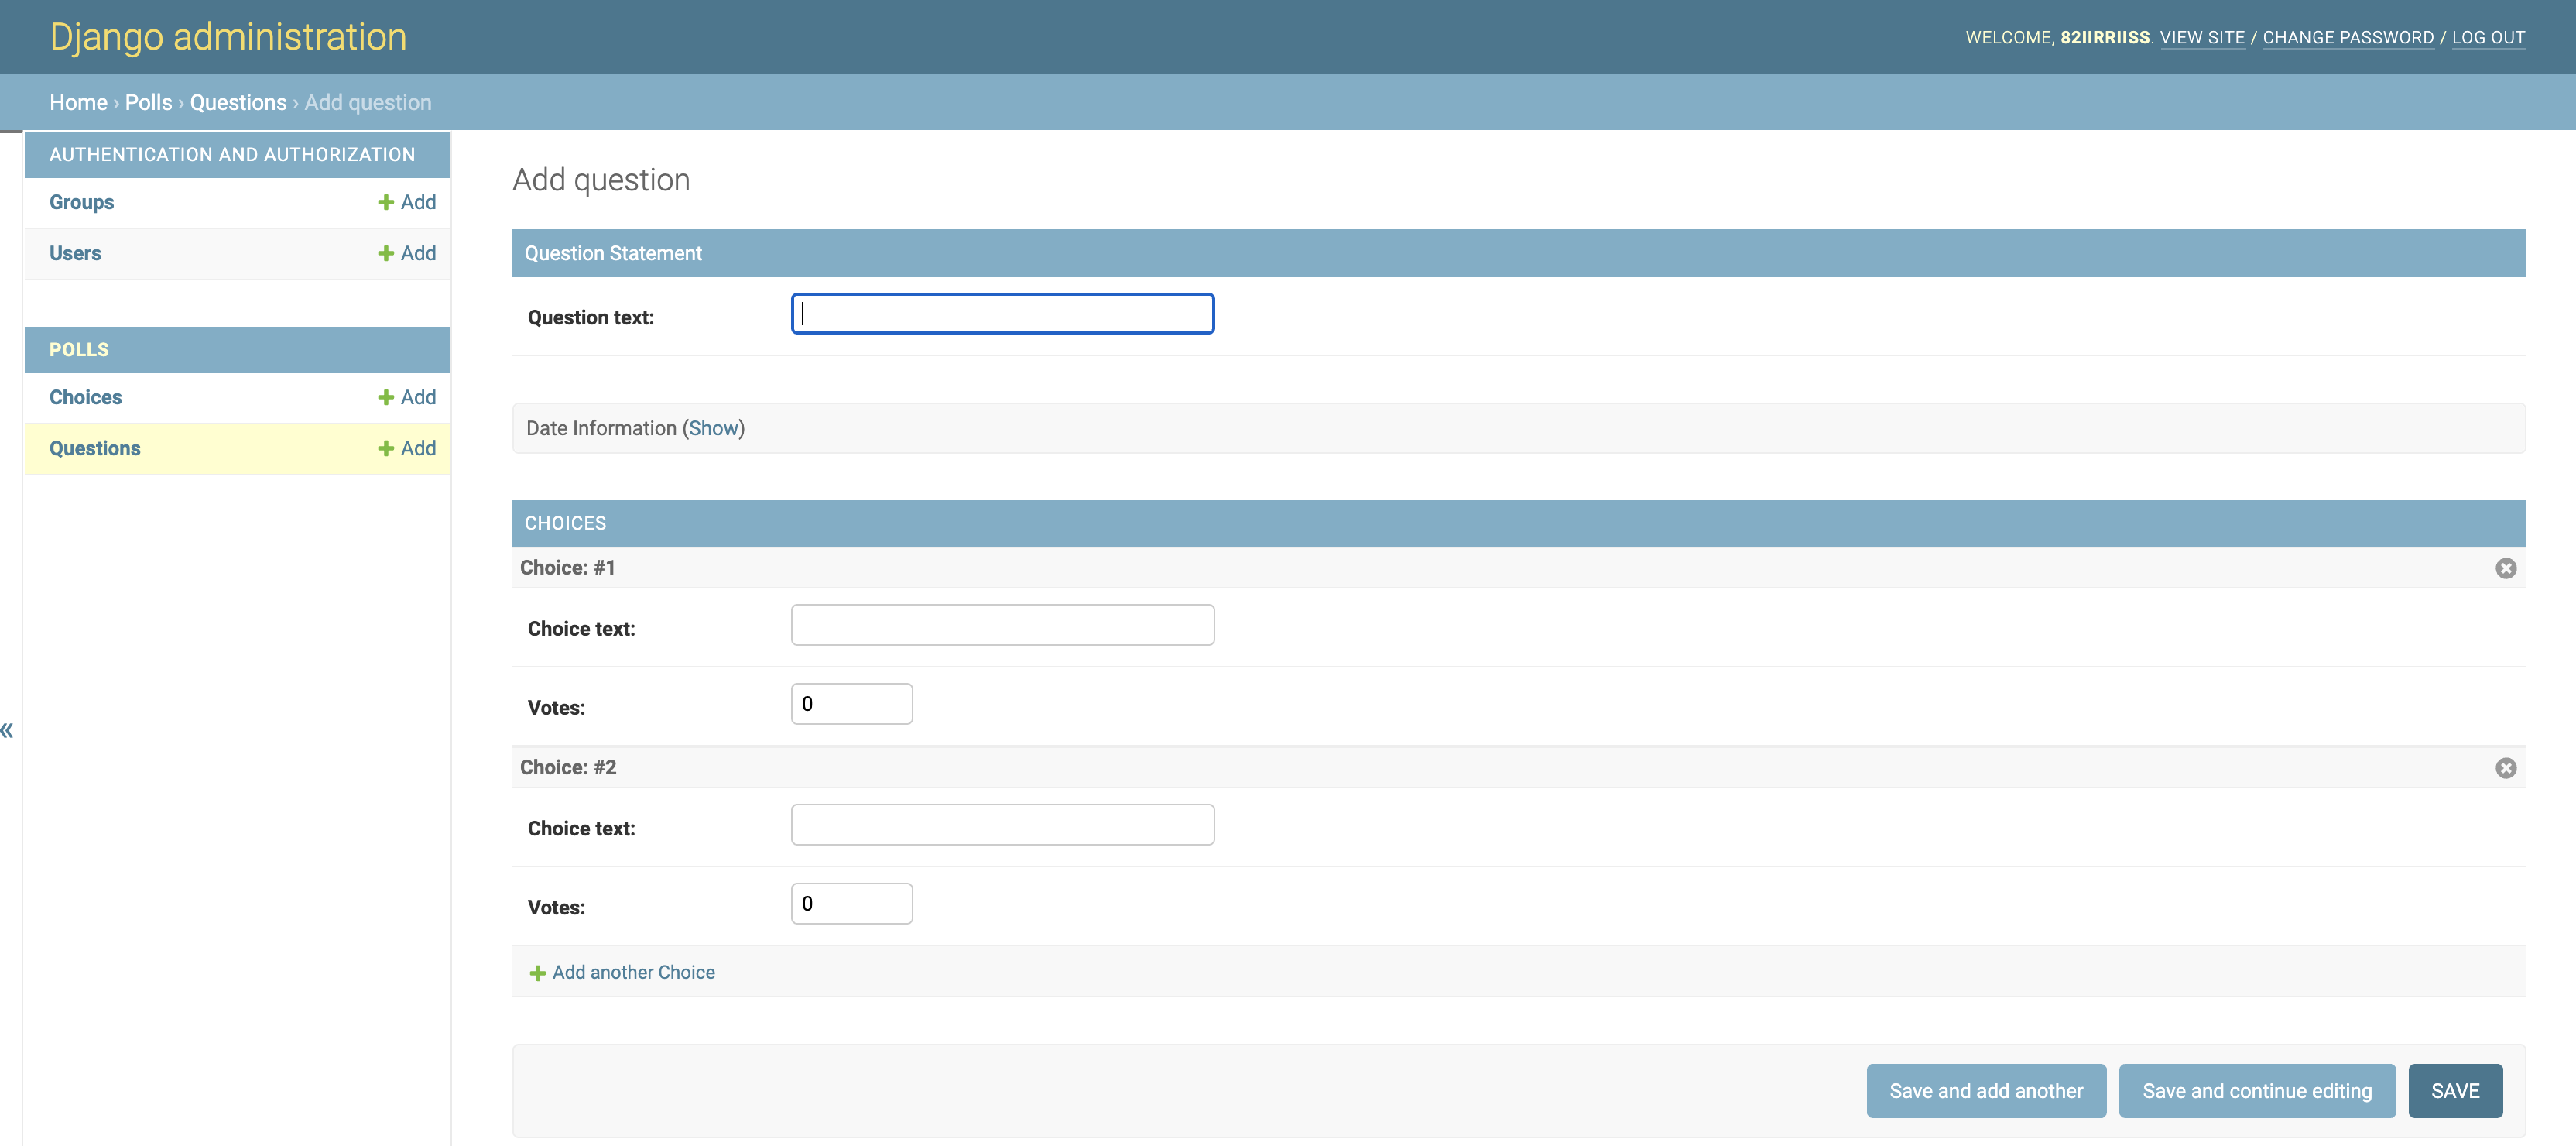Go to Home in the breadcrumbs

click(x=78, y=102)
